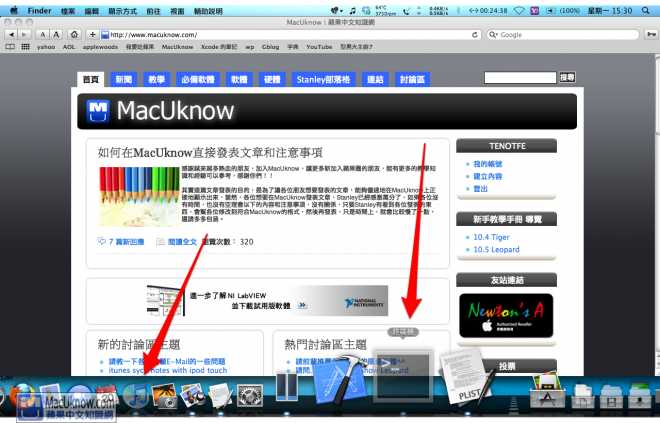
Task: Launch iPhoto from the Dock
Action: 163,395
